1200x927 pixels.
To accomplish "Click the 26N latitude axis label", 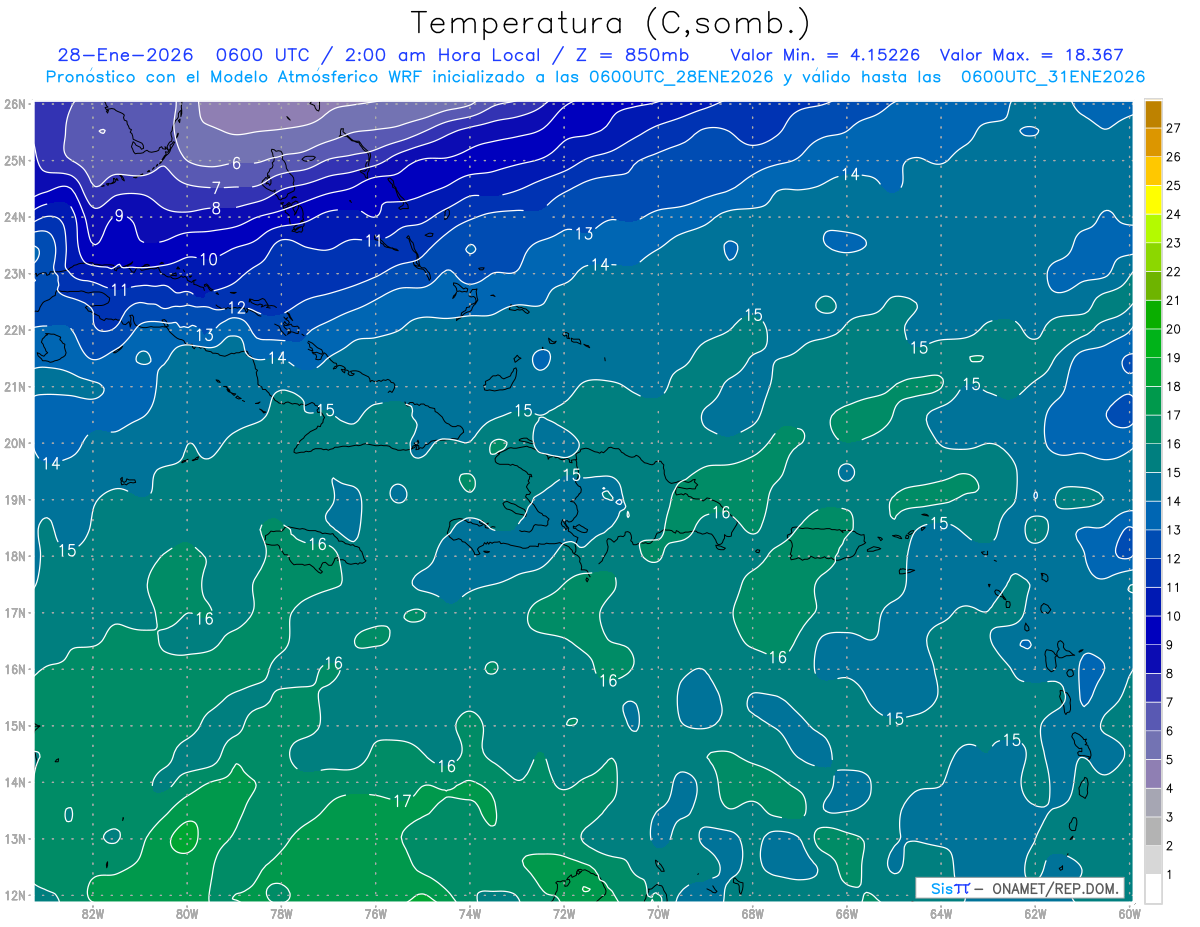I will pos(14,104).
